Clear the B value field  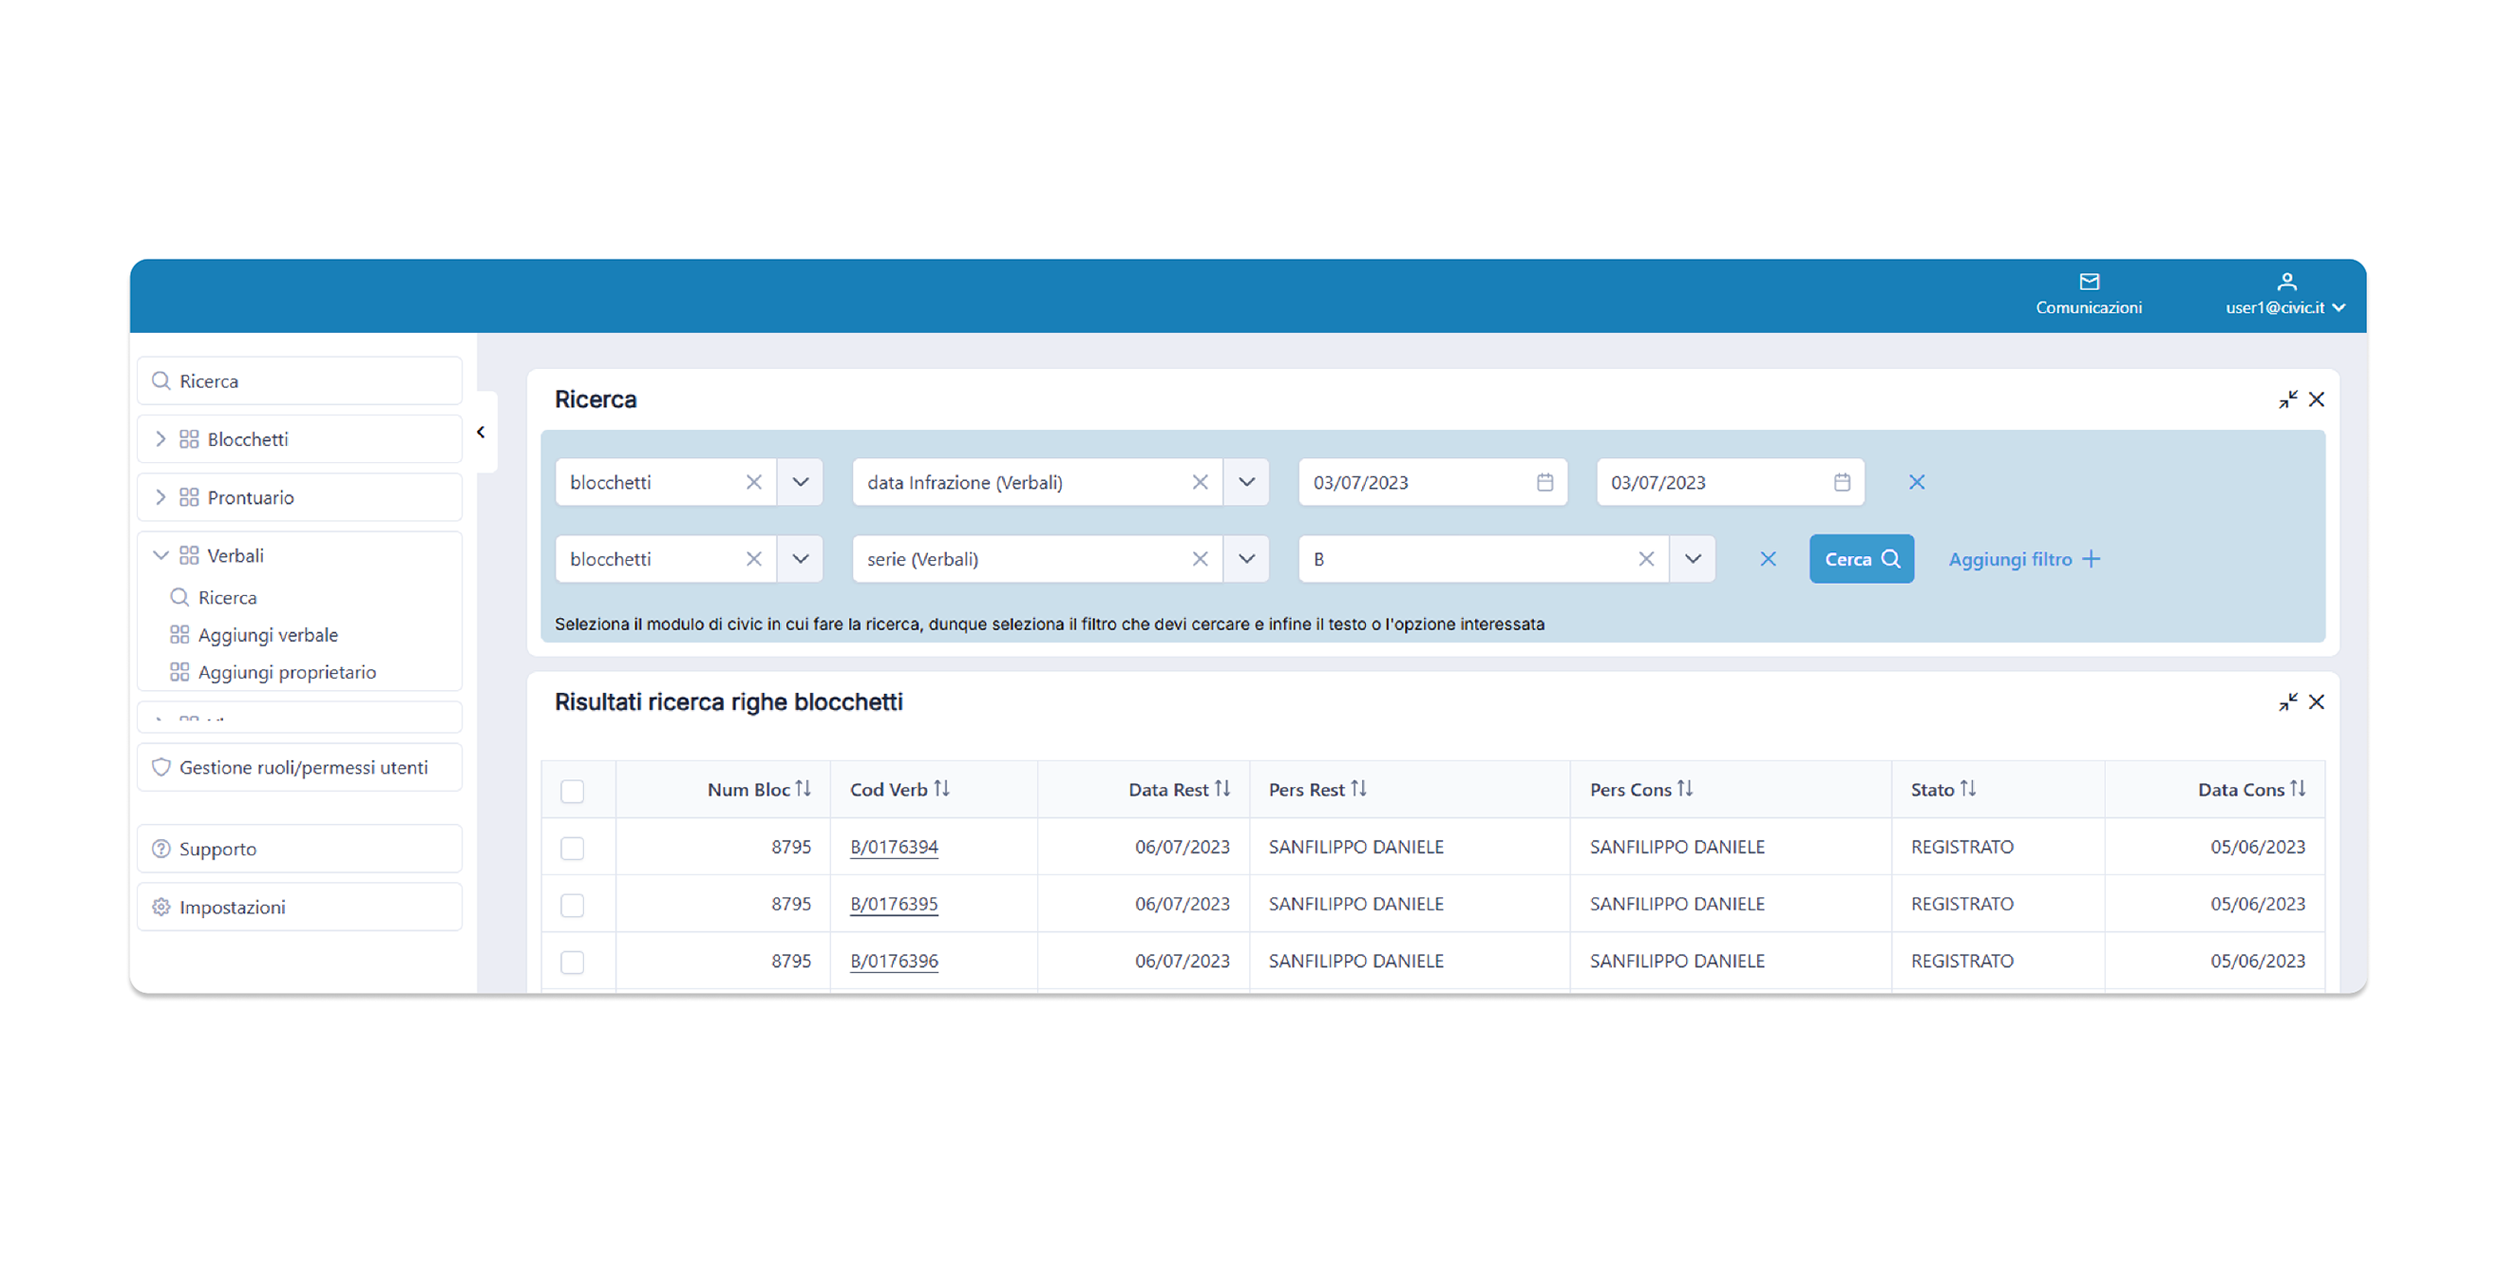[1646, 559]
